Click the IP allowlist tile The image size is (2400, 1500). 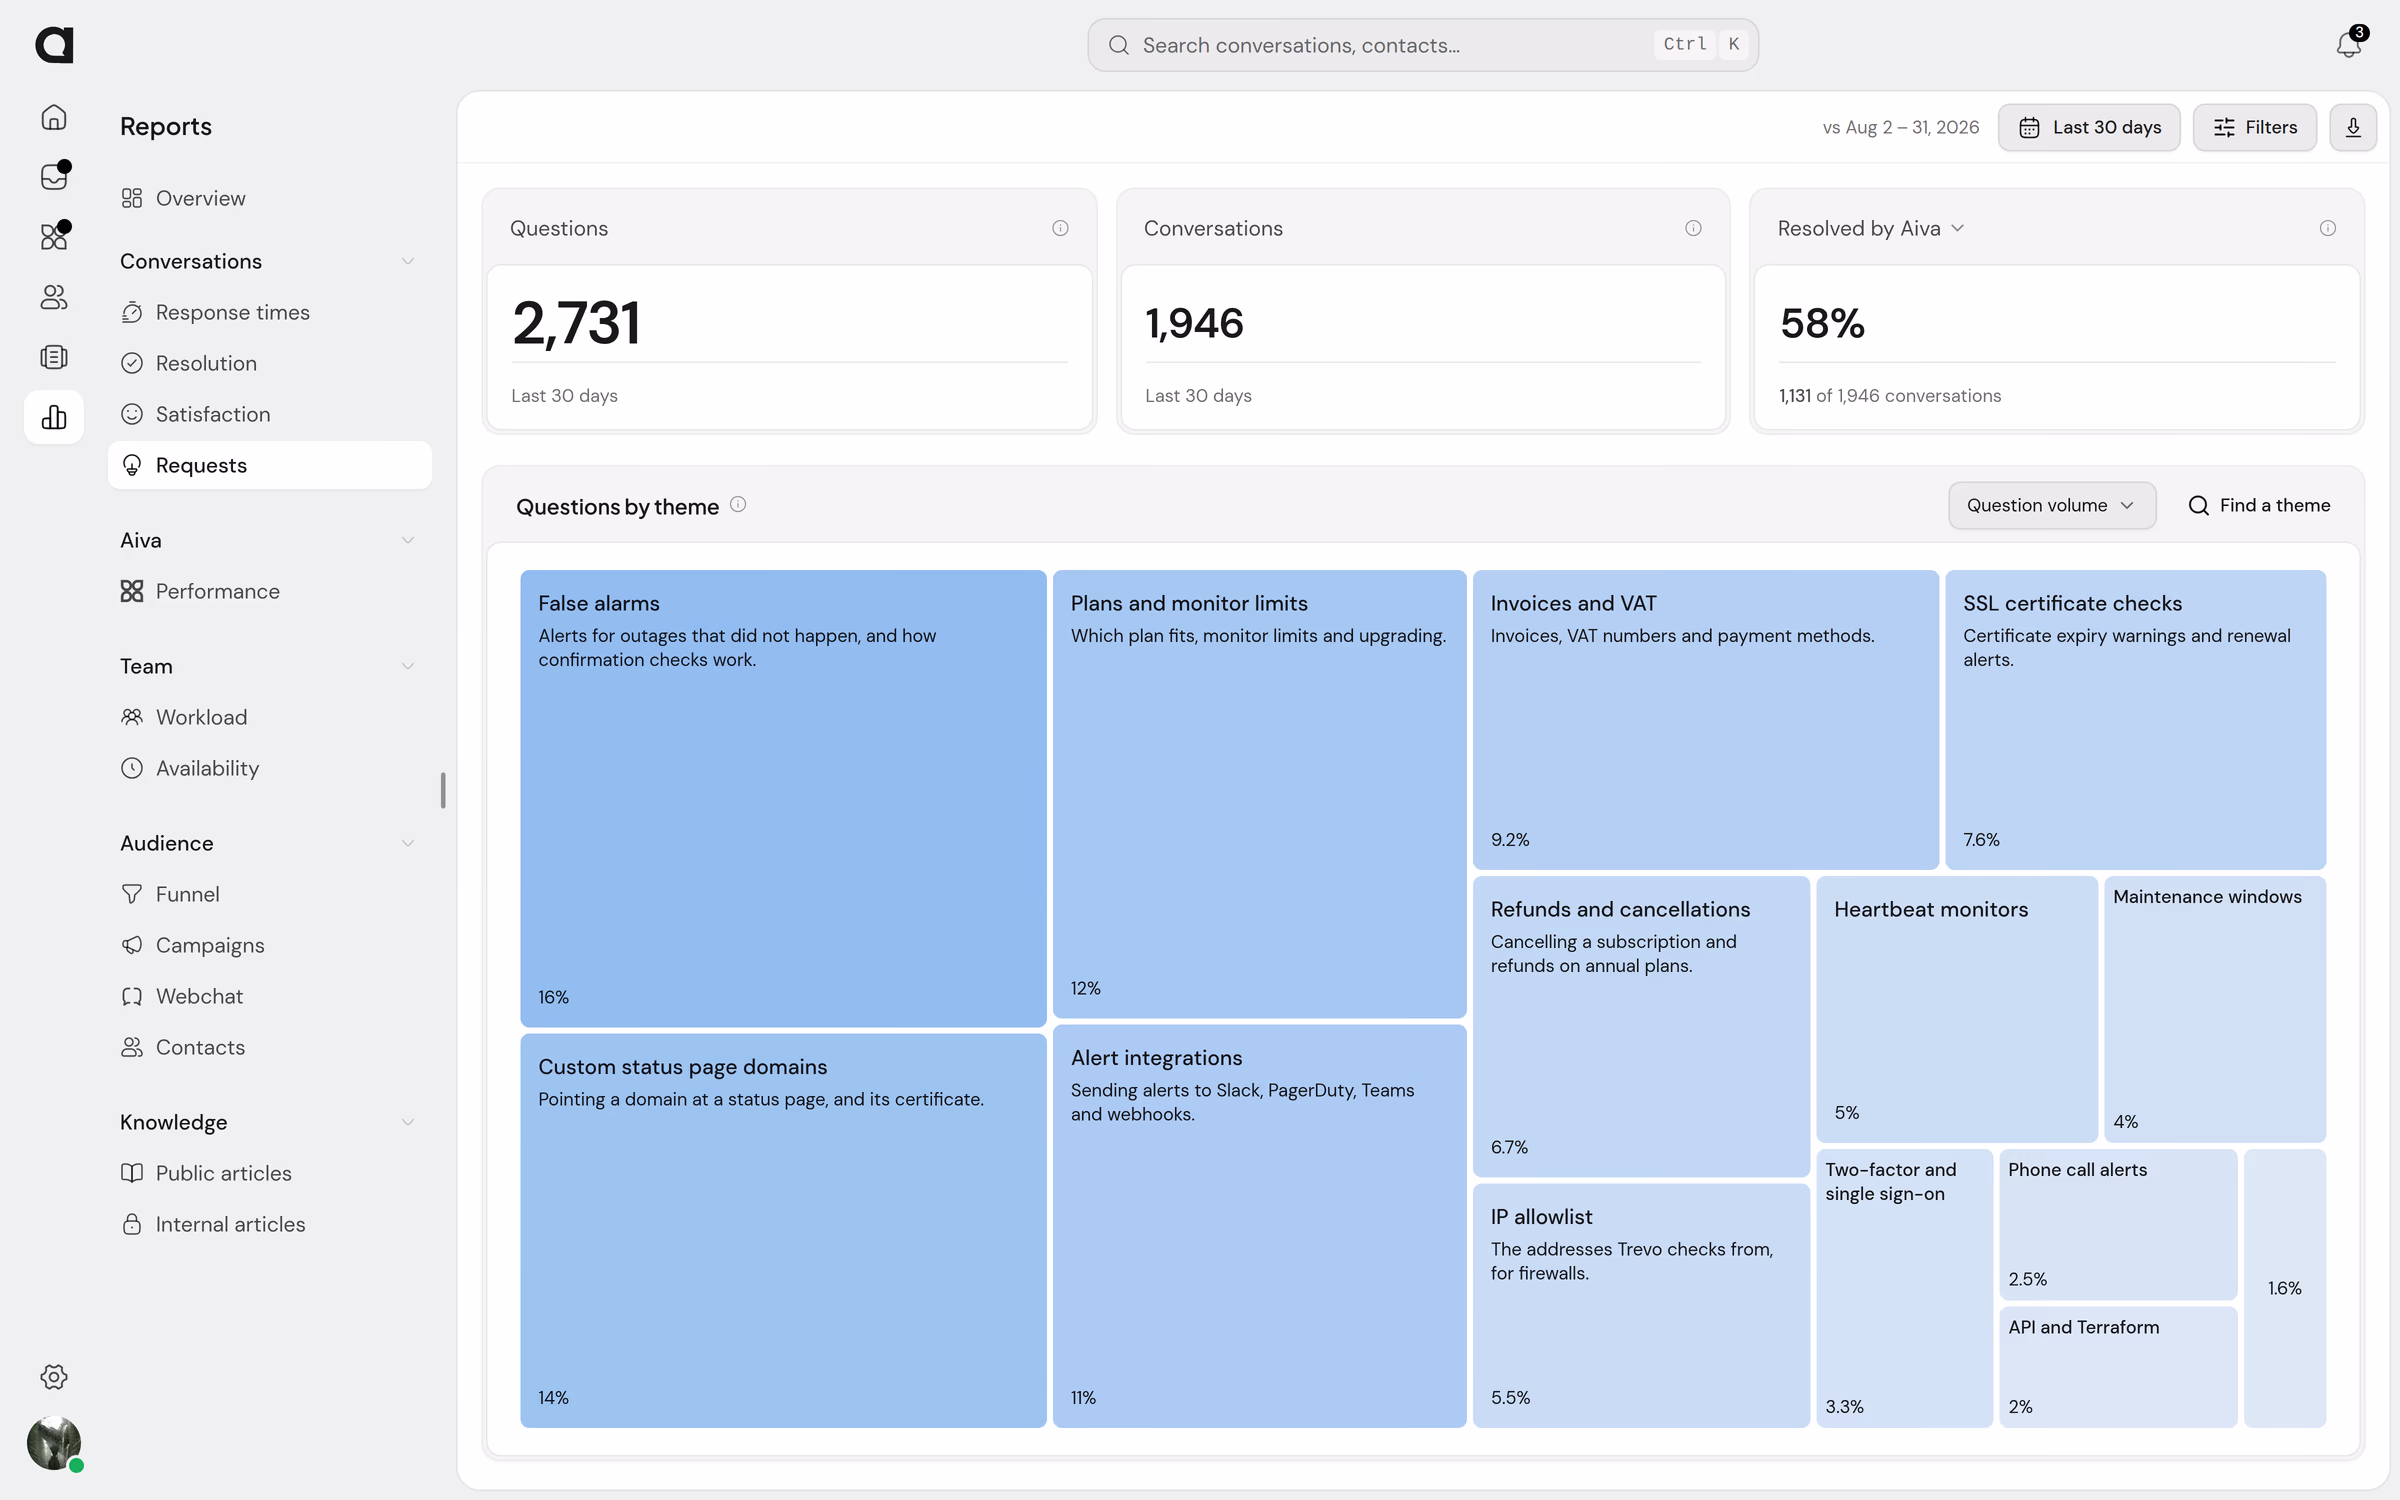(1641, 1305)
